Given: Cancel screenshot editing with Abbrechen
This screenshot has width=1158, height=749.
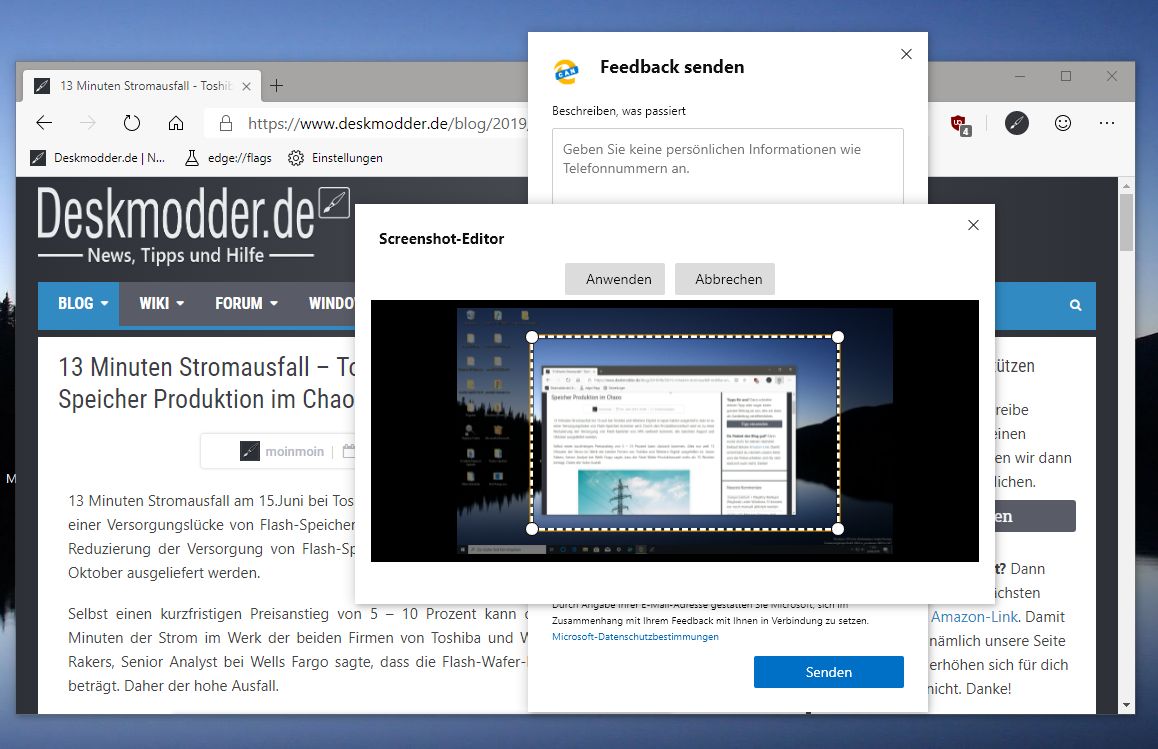Looking at the screenshot, I should [724, 279].
